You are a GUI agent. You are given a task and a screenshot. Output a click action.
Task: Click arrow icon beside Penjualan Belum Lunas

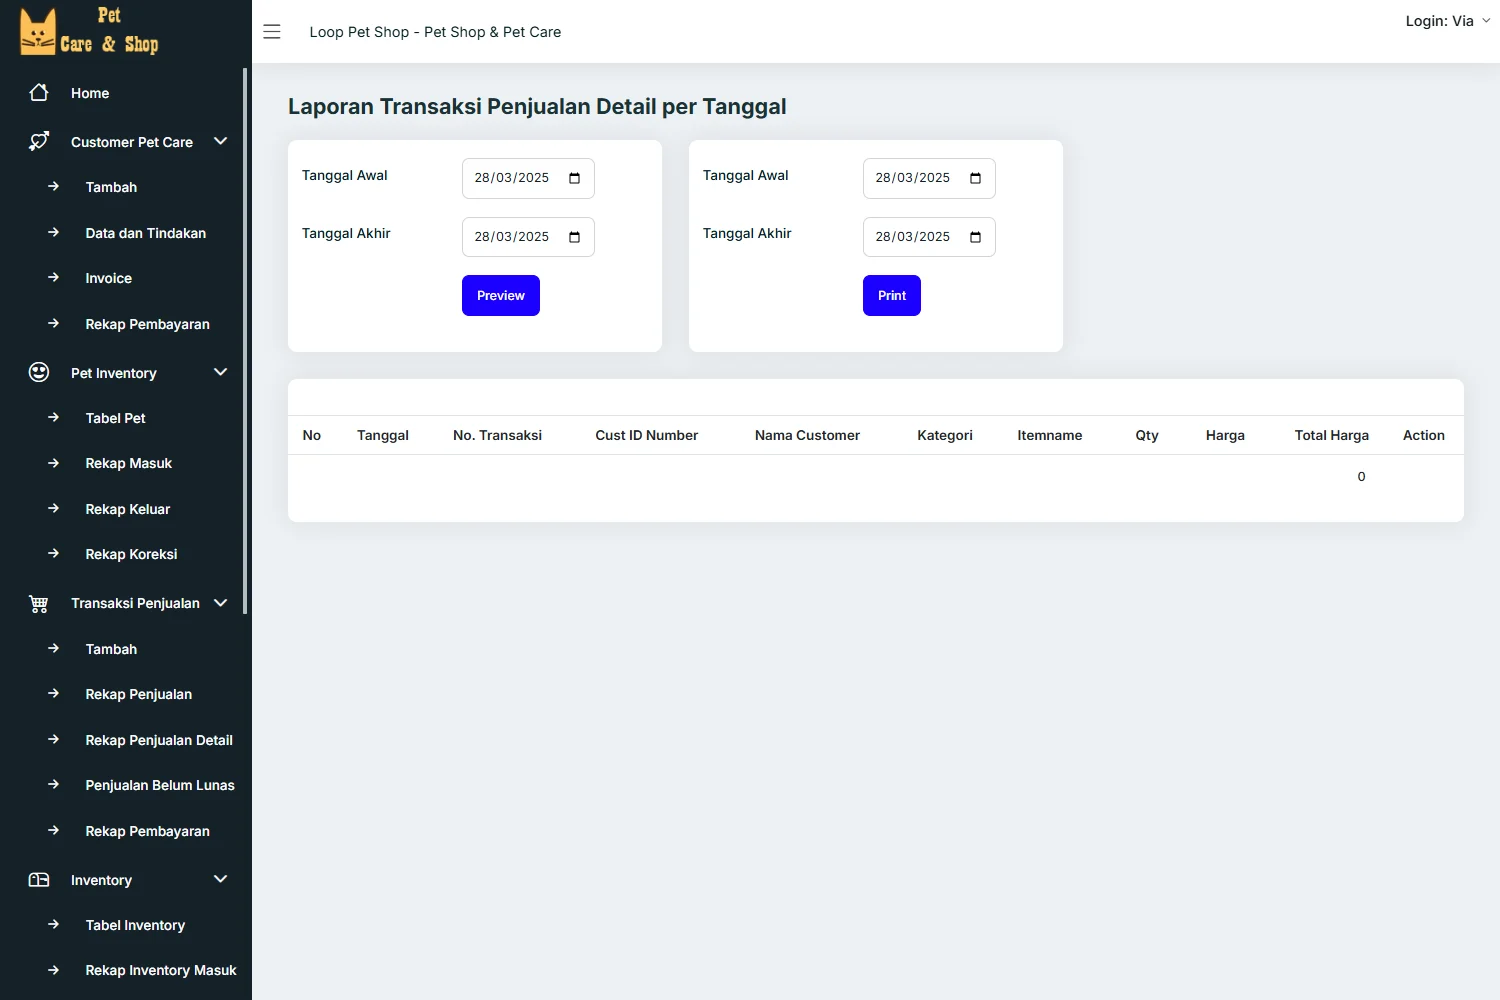point(54,784)
